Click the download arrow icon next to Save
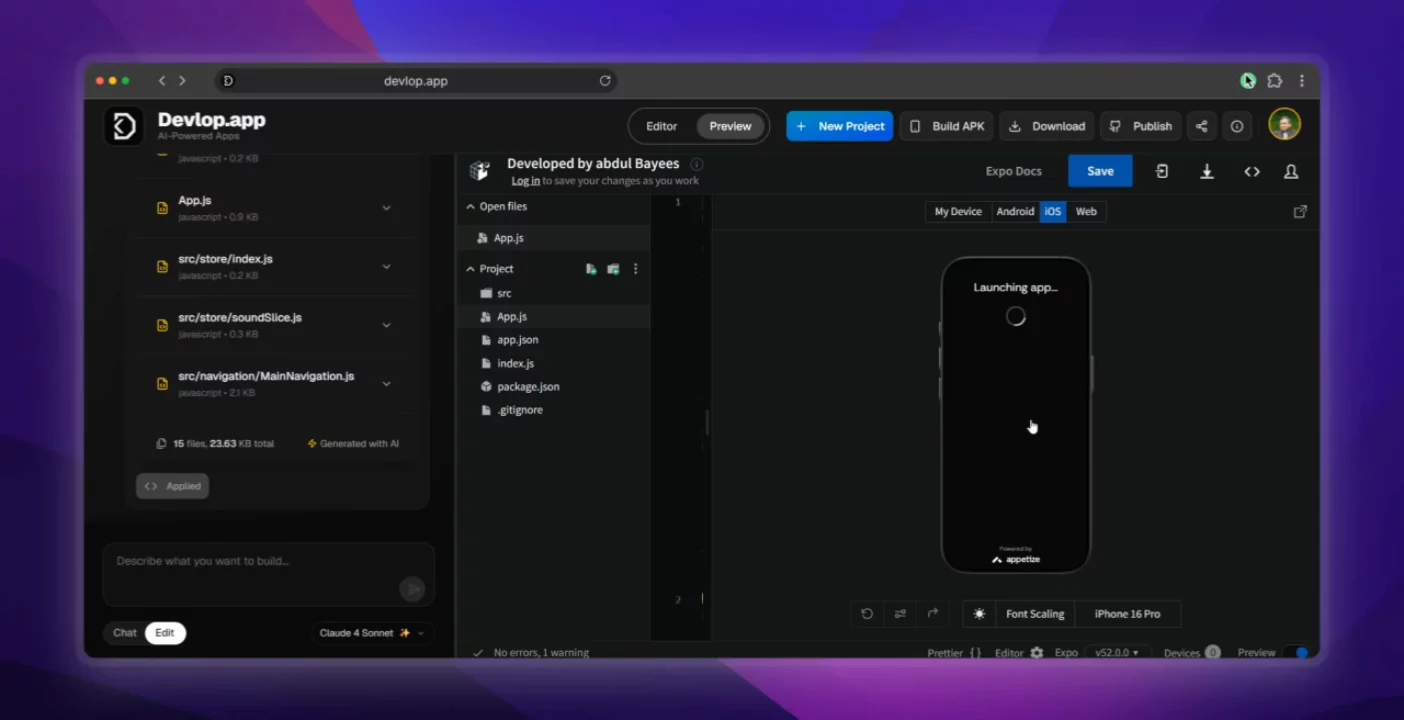1404x720 pixels. tap(1207, 171)
